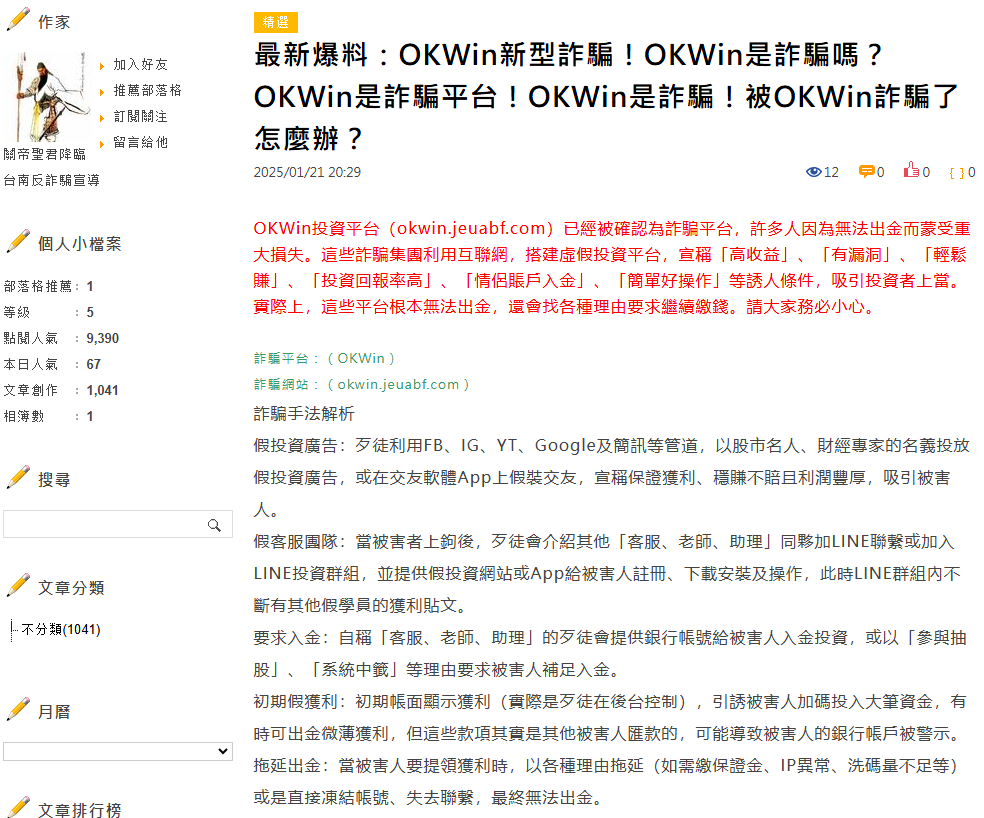Click the 相簿數 label in profile

tap(24, 416)
